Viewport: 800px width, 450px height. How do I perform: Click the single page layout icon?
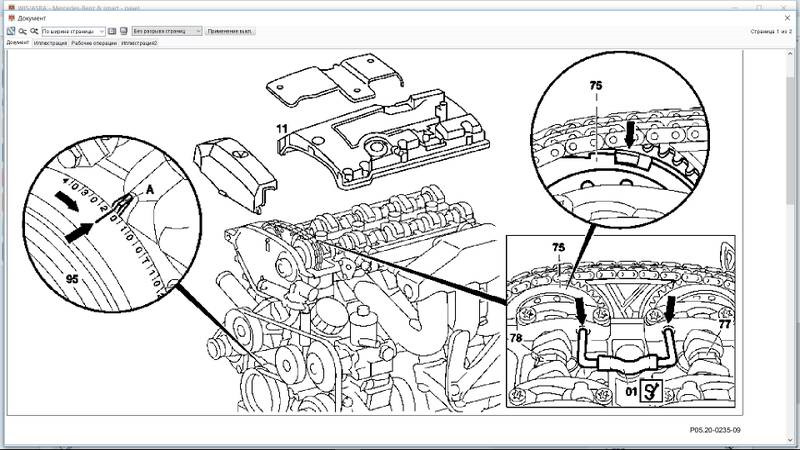tap(112, 31)
